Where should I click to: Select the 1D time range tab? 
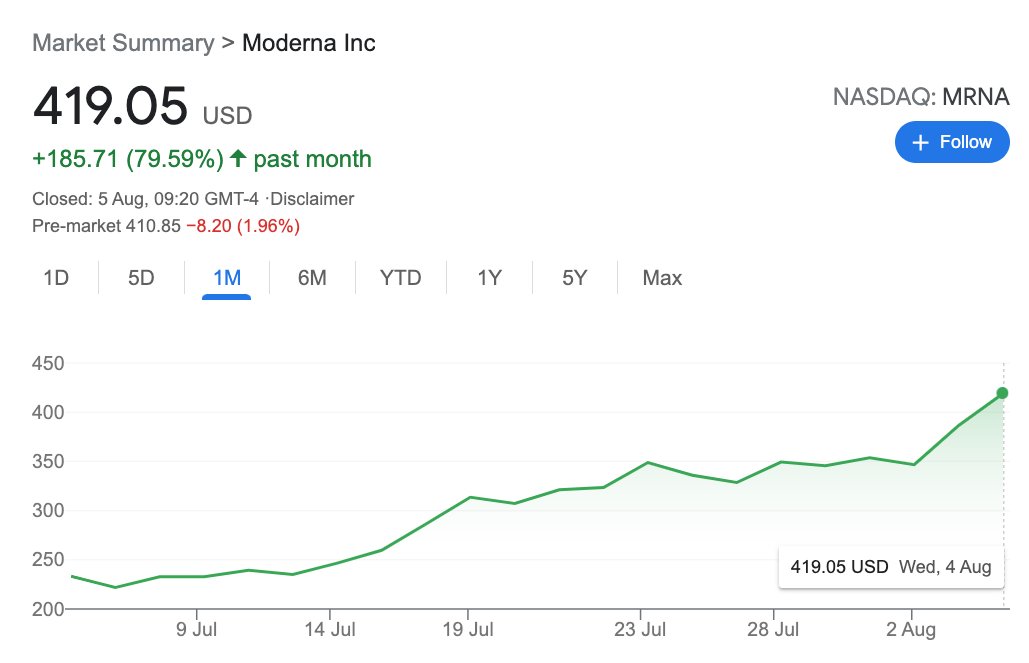pyautogui.click(x=56, y=278)
